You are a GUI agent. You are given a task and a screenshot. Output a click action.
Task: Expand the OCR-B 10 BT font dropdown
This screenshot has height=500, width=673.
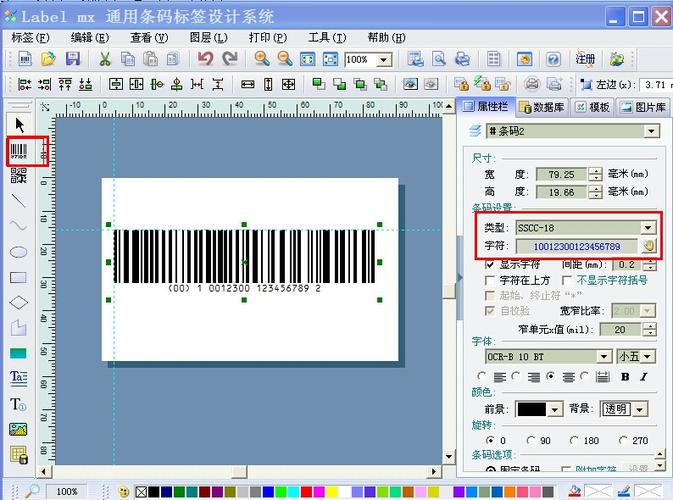tap(604, 356)
